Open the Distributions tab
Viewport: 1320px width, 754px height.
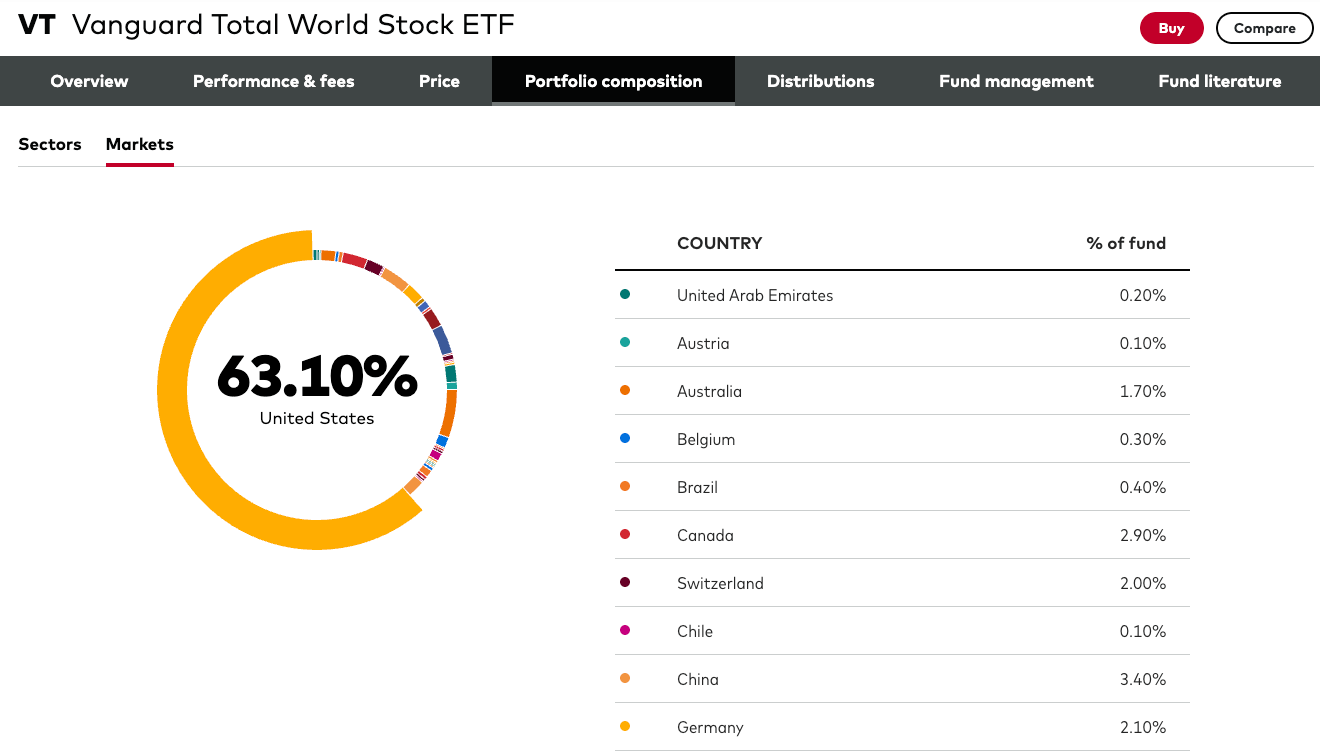point(820,81)
